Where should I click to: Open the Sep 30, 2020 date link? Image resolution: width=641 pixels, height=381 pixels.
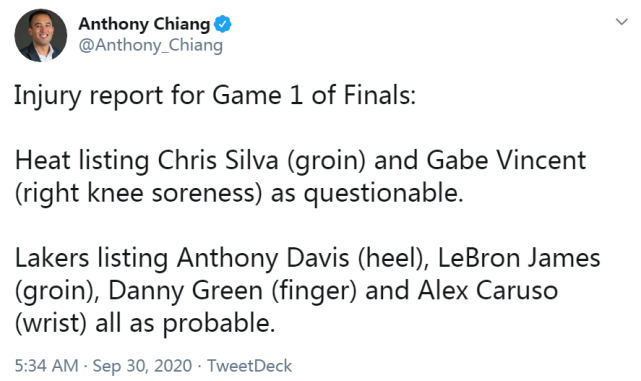tap(142, 366)
